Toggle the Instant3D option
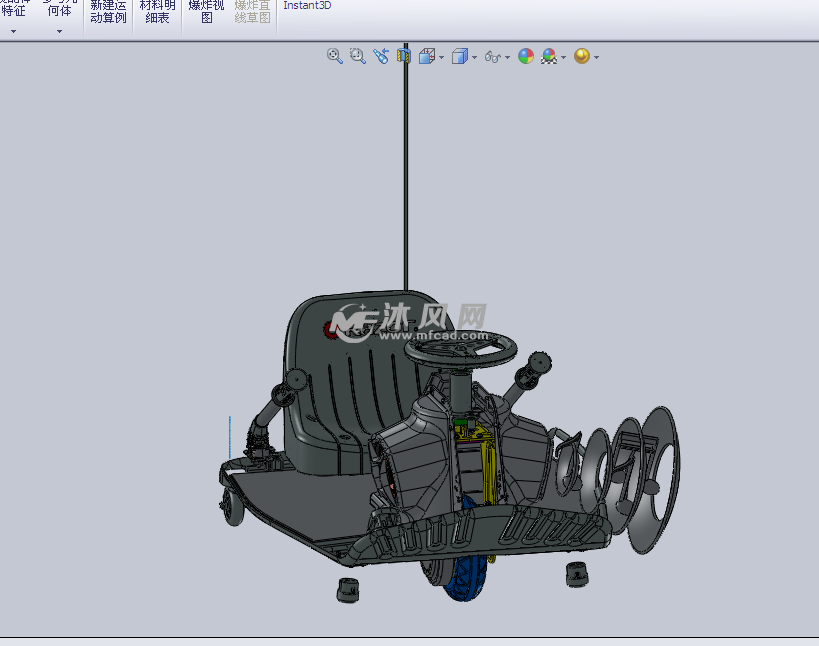 click(x=307, y=6)
